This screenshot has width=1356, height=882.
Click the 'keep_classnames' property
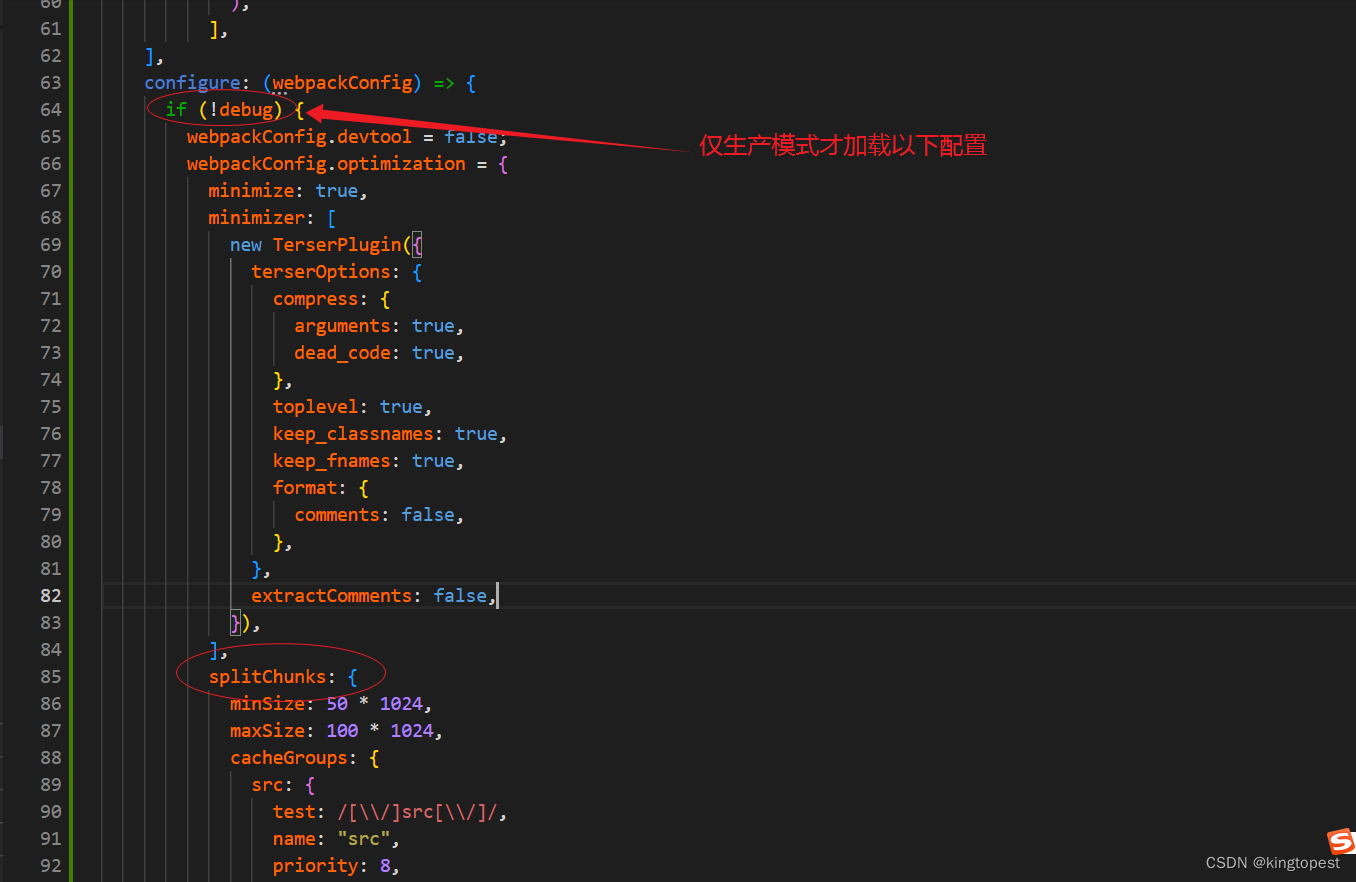353,433
